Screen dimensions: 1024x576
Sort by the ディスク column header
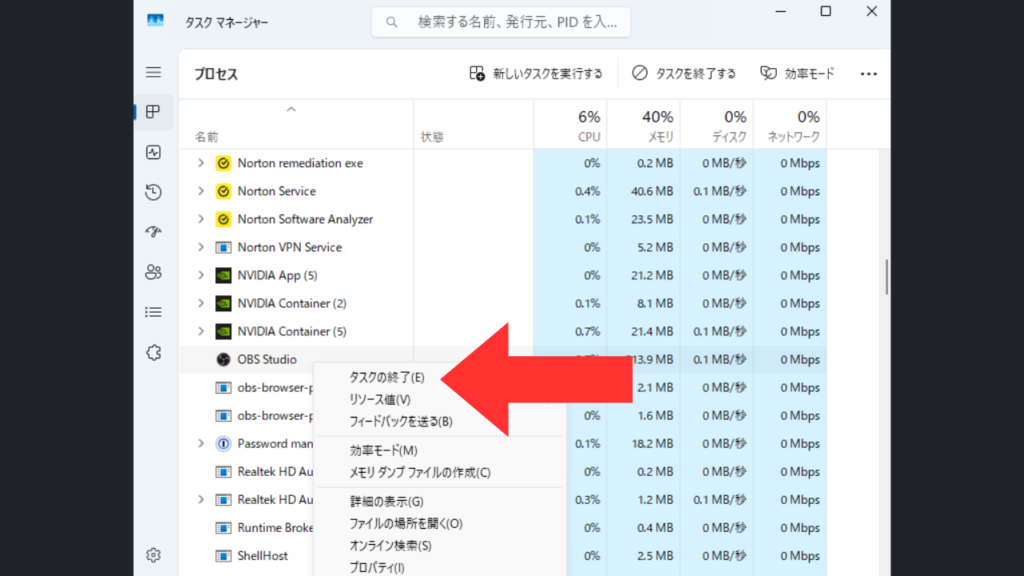[x=716, y=125]
